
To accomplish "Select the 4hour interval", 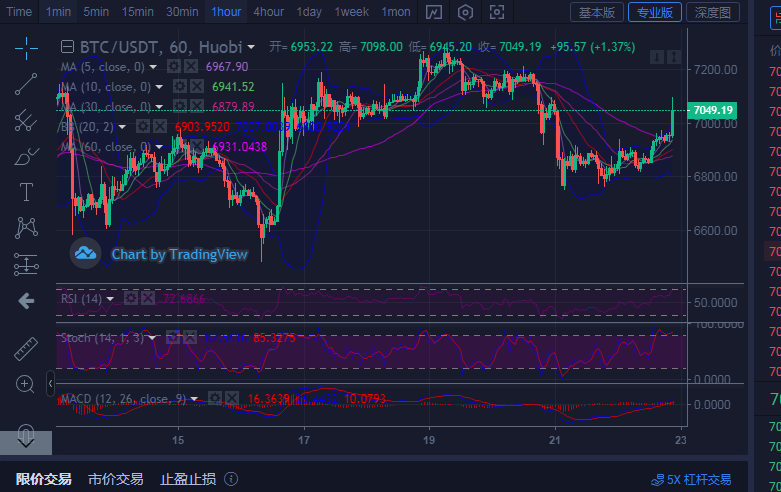I will coord(268,11).
